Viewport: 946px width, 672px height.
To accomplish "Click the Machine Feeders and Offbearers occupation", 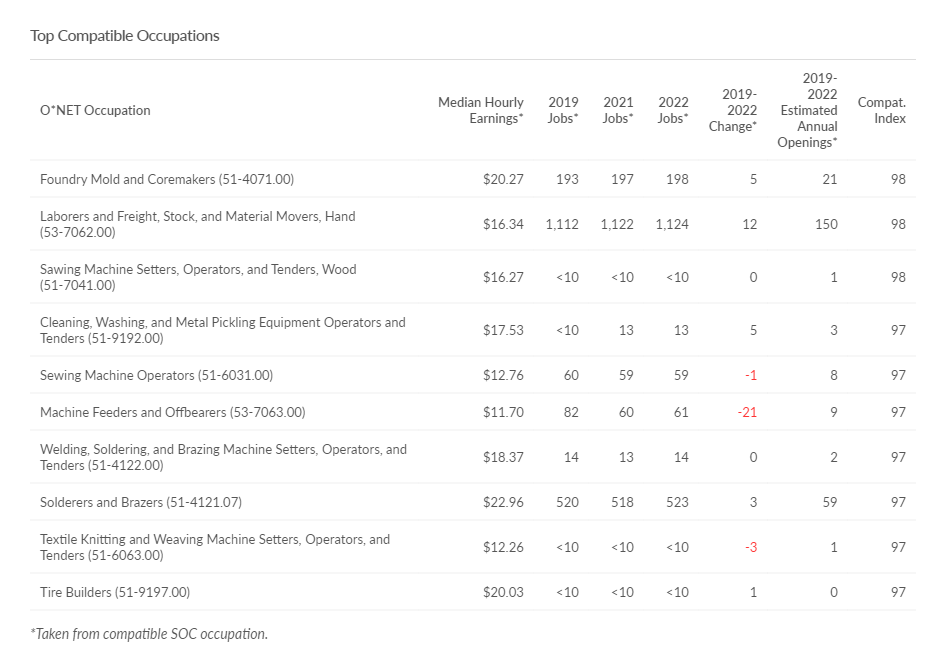I will click(x=173, y=412).
